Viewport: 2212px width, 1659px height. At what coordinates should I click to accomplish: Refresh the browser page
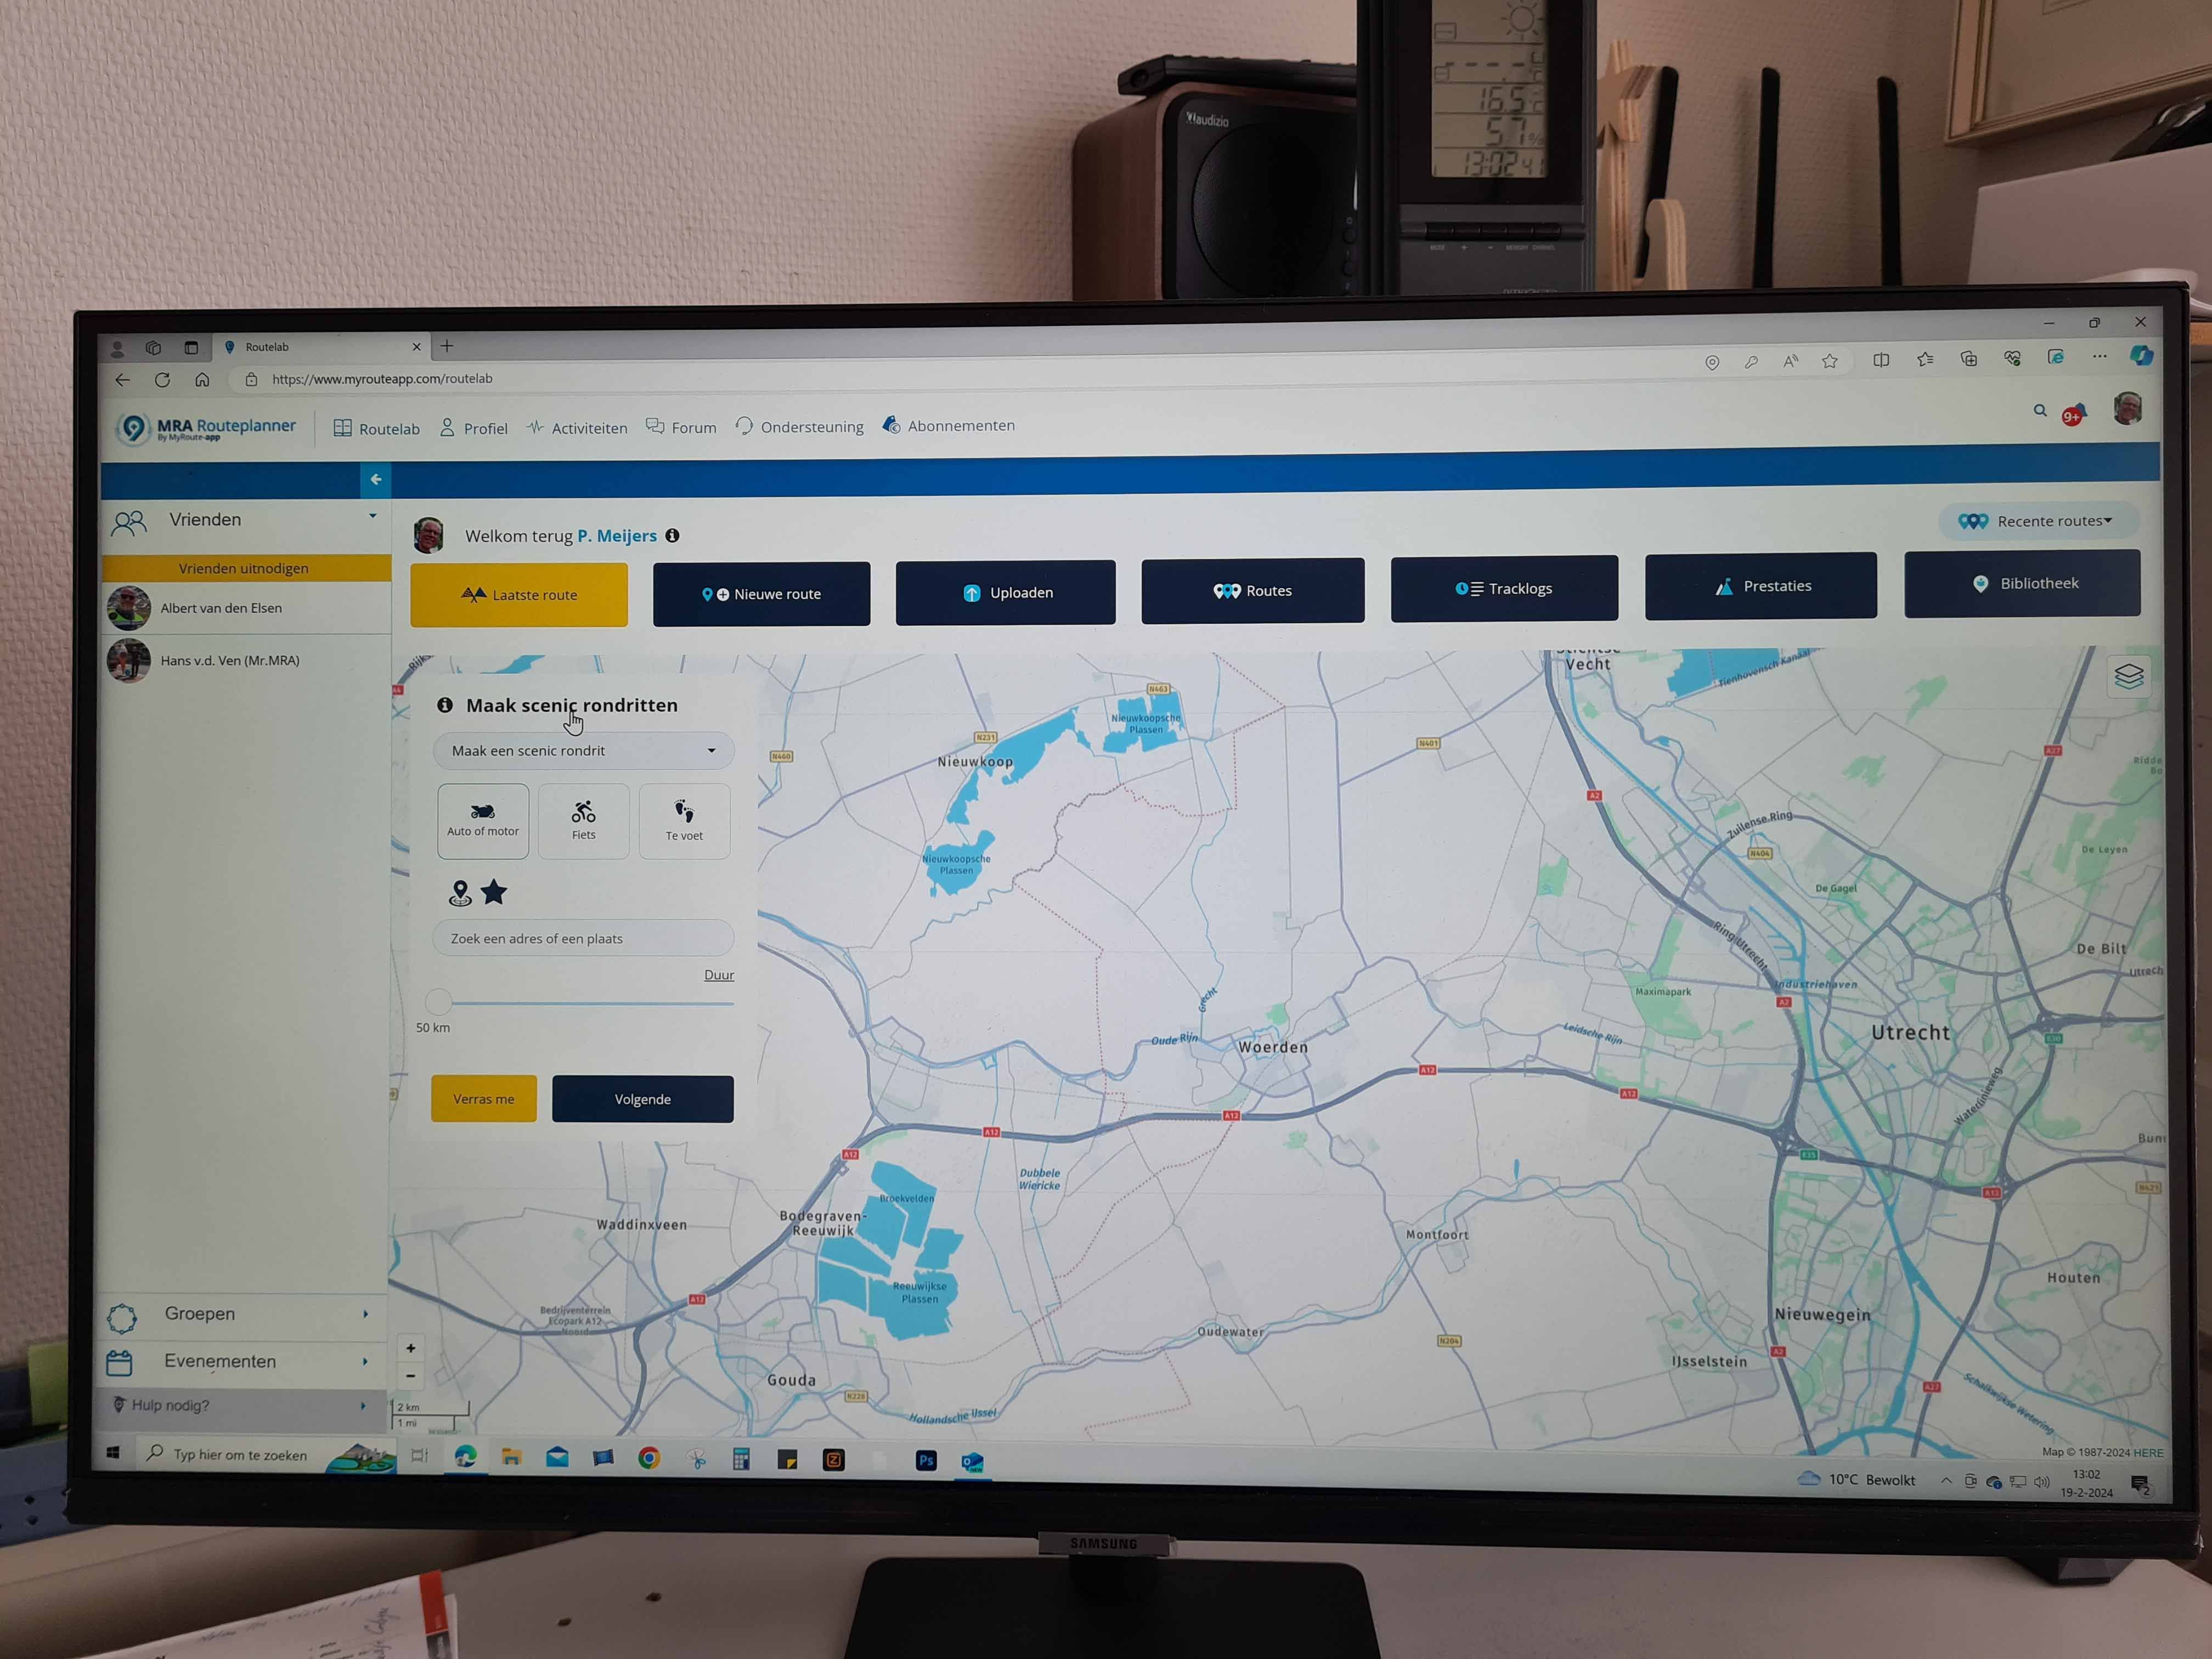[162, 380]
